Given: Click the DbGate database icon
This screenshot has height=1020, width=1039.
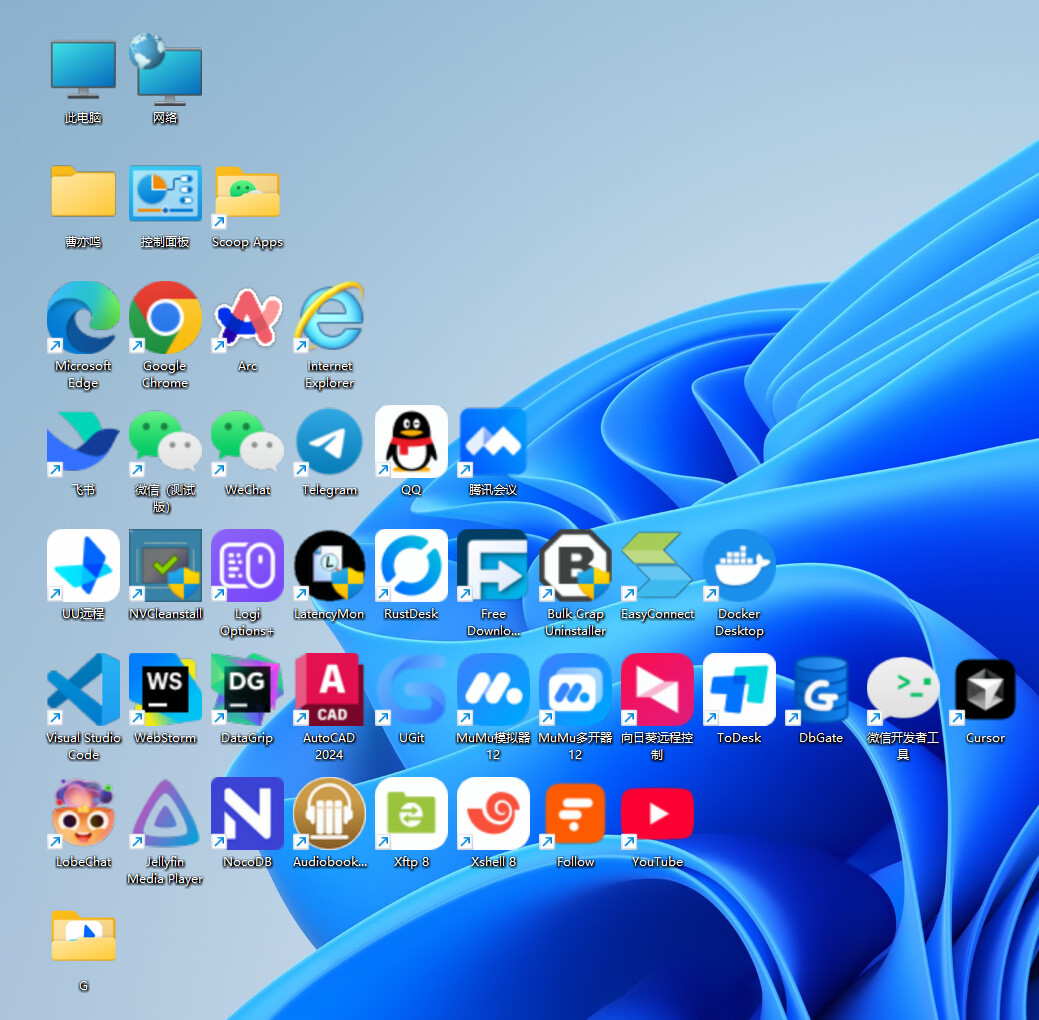Looking at the screenshot, I should tap(821, 690).
